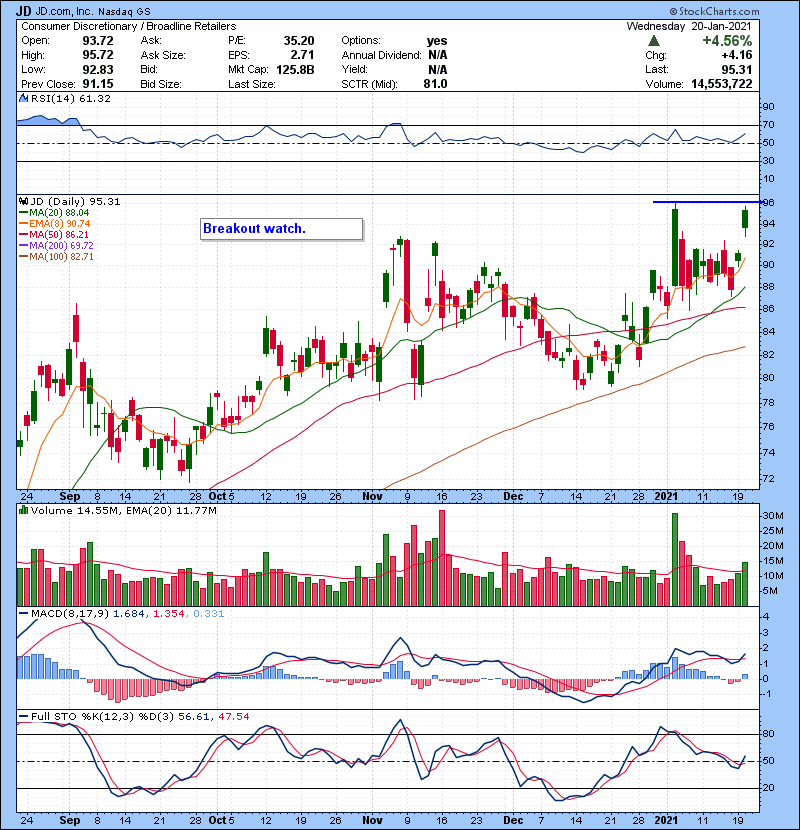Click the Yield N/A value

[x=437, y=69]
